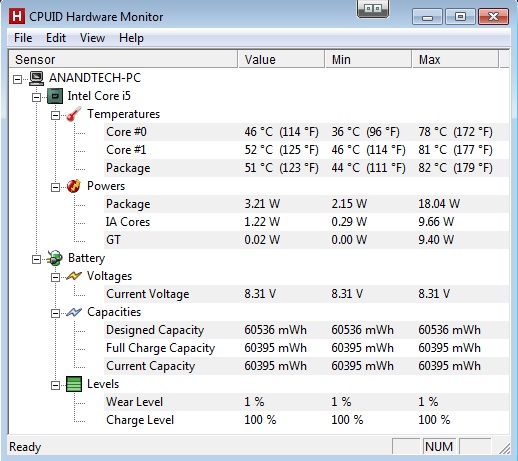Click the Sensor column header
The height and width of the screenshot is (461, 518).
click(x=123, y=59)
